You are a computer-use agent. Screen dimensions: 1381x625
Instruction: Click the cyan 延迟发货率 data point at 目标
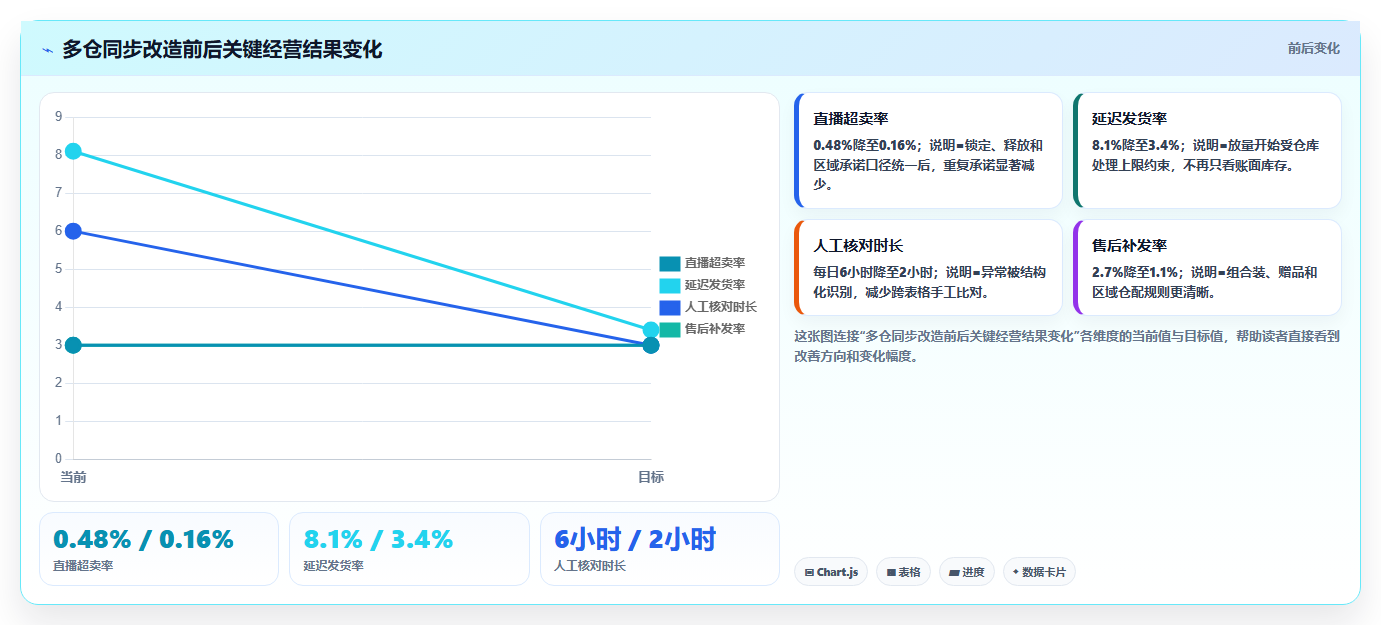tap(651, 330)
